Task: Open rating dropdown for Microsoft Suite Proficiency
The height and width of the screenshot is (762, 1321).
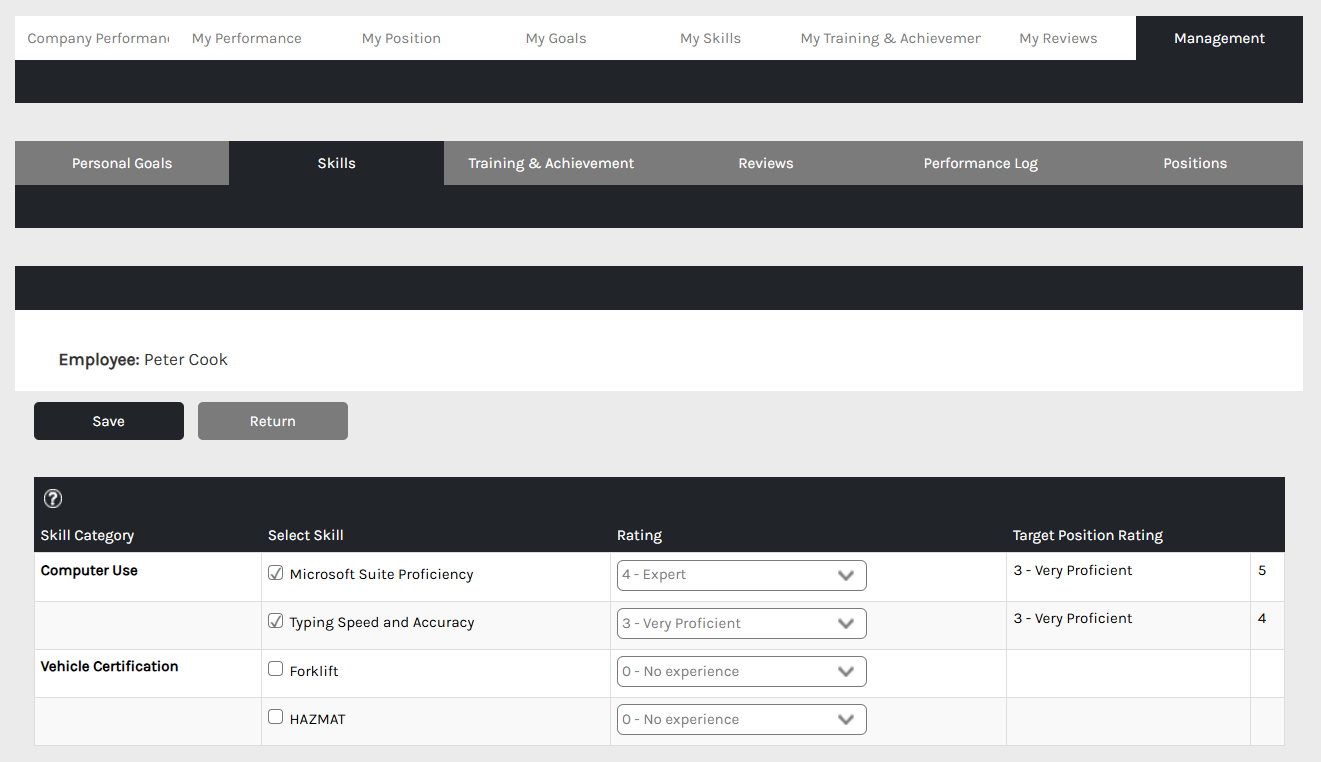Action: click(x=742, y=575)
